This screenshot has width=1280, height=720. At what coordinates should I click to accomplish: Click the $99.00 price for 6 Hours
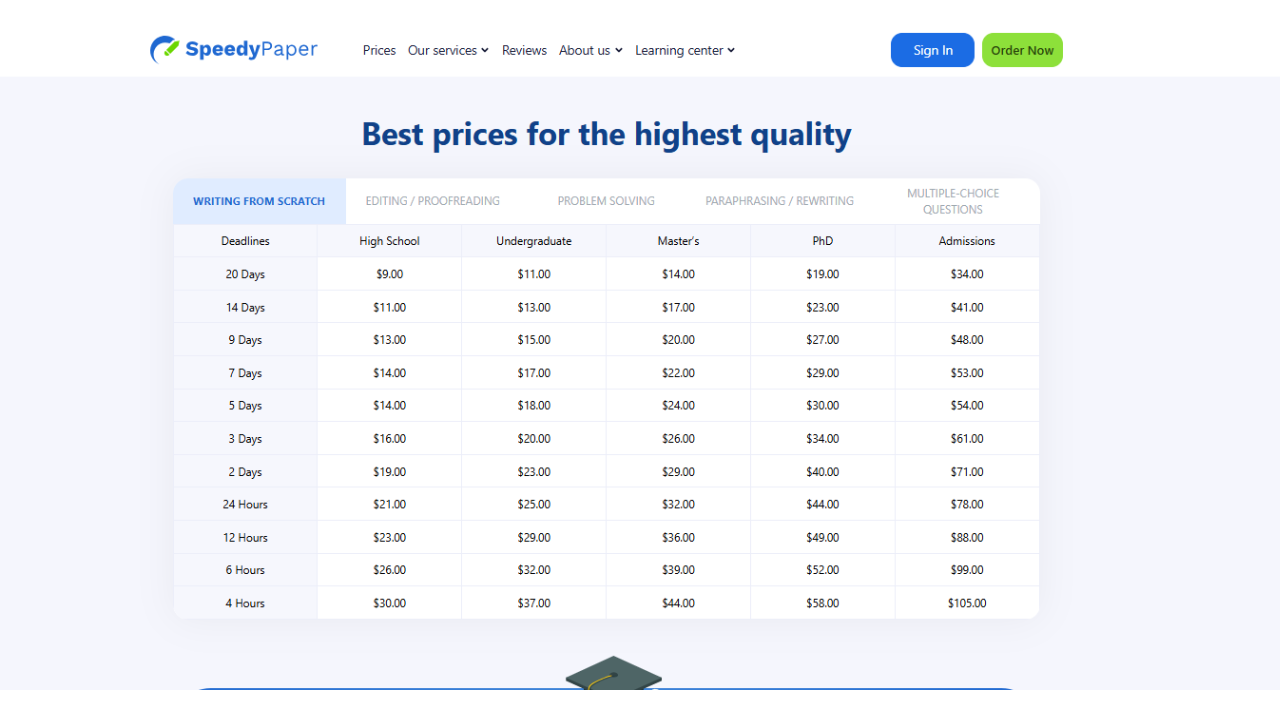pyautogui.click(x=967, y=570)
